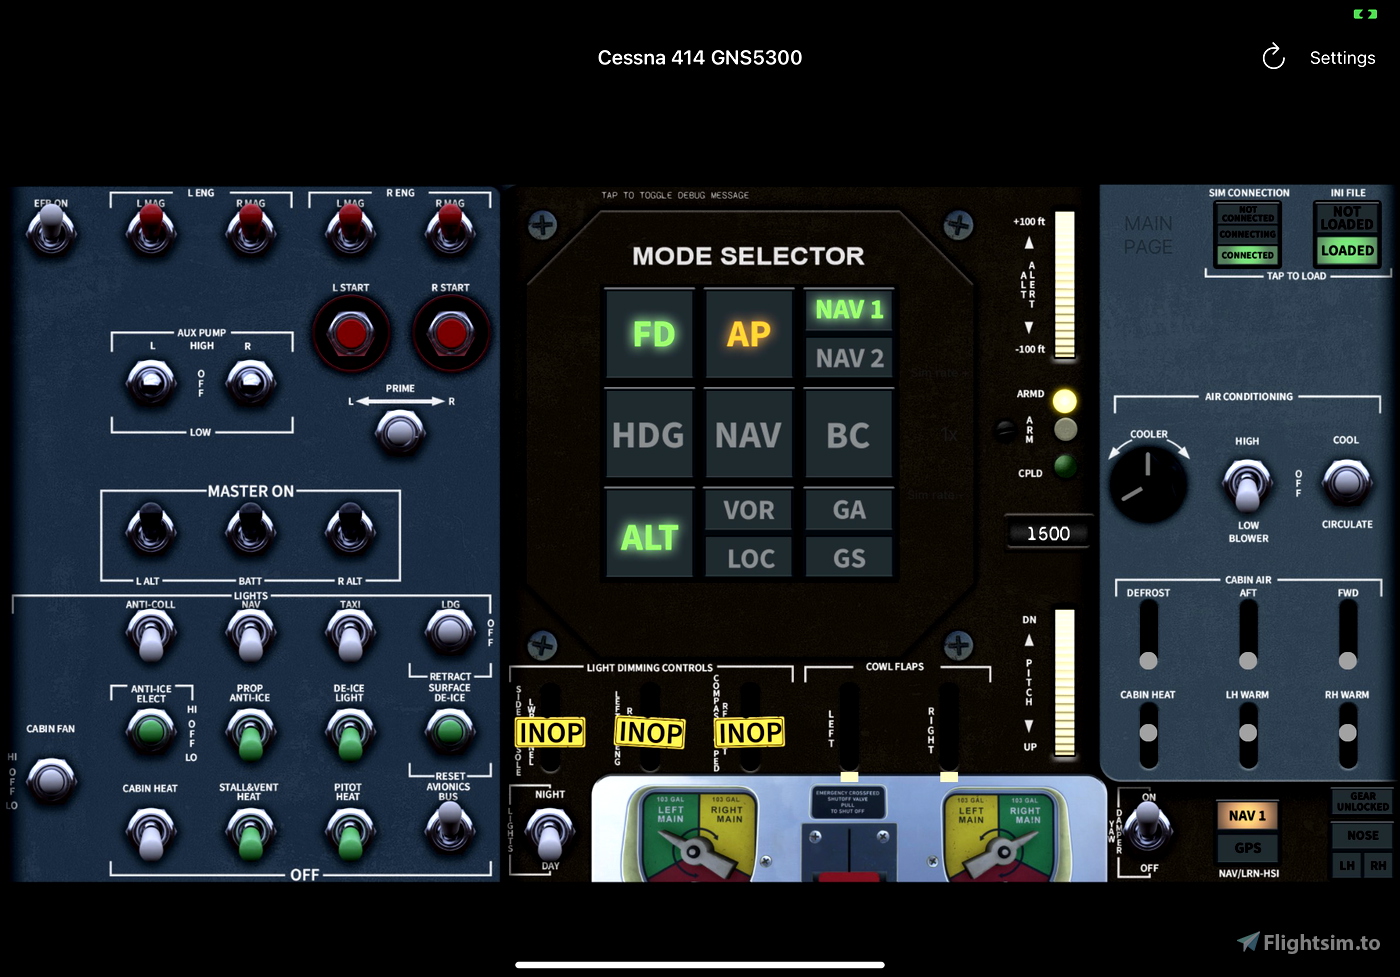Flip the R ALT master switch
Screen dimensions: 1400x977
click(x=350, y=529)
